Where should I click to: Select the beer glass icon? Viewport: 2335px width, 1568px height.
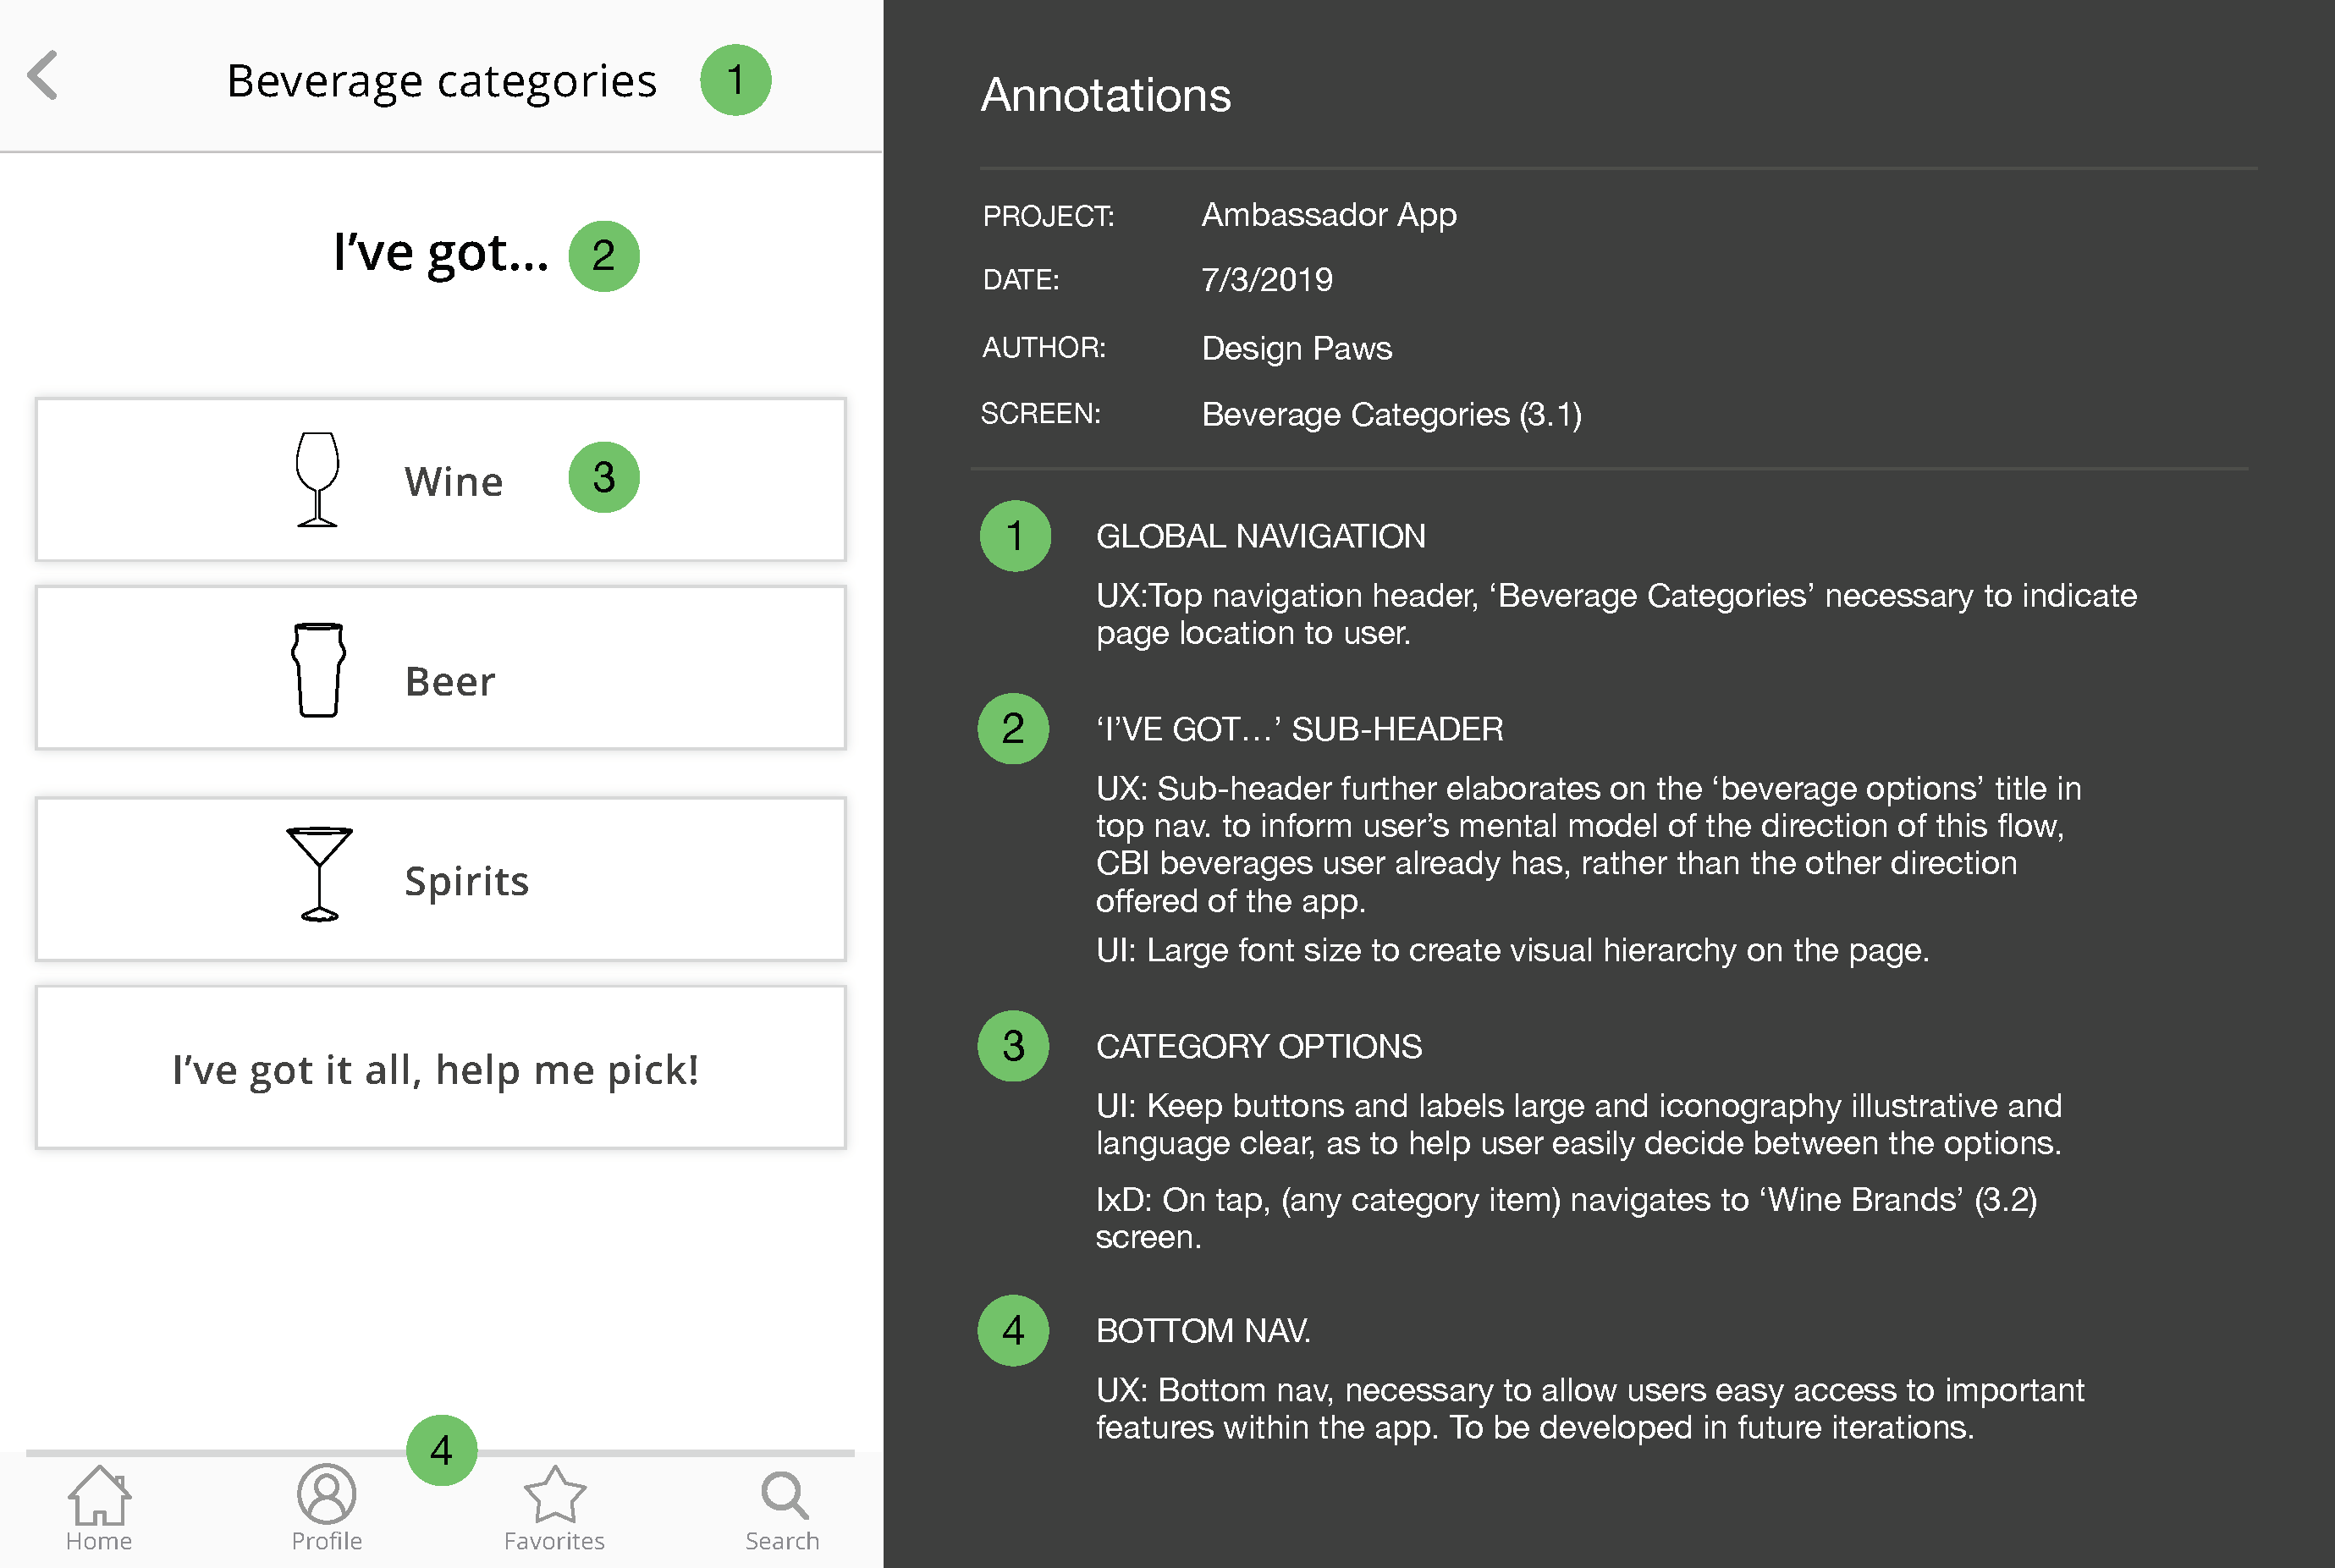click(318, 670)
